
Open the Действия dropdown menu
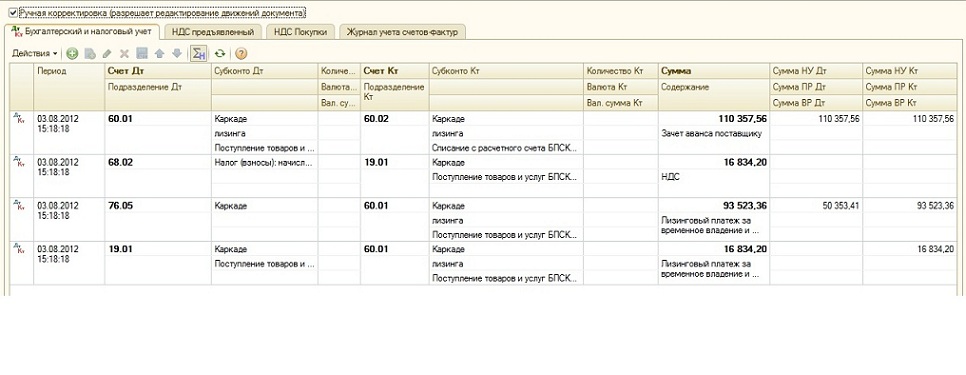tap(35, 54)
